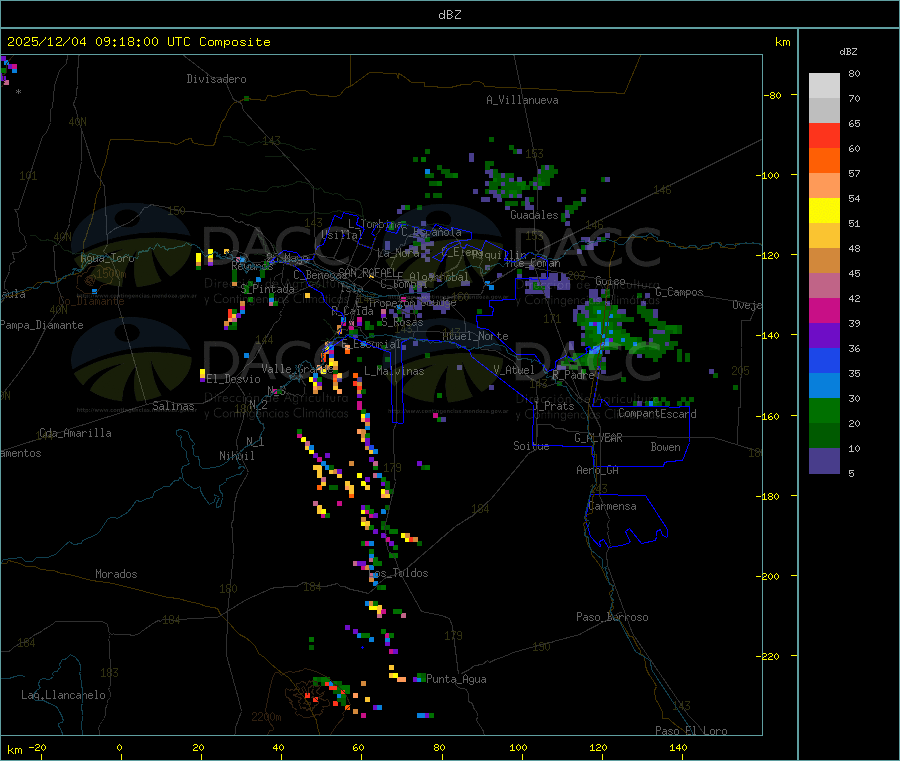900x761 pixels.
Task: Click the 'Nihuil' map label
Action: [x=237, y=456]
